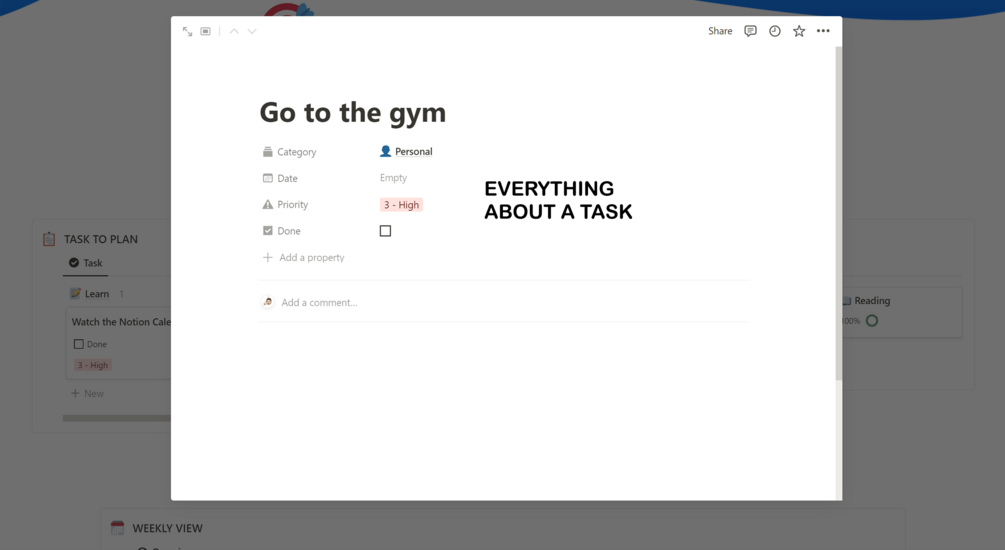
Task: Click the plus icon beside Add a property
Action: [267, 257]
